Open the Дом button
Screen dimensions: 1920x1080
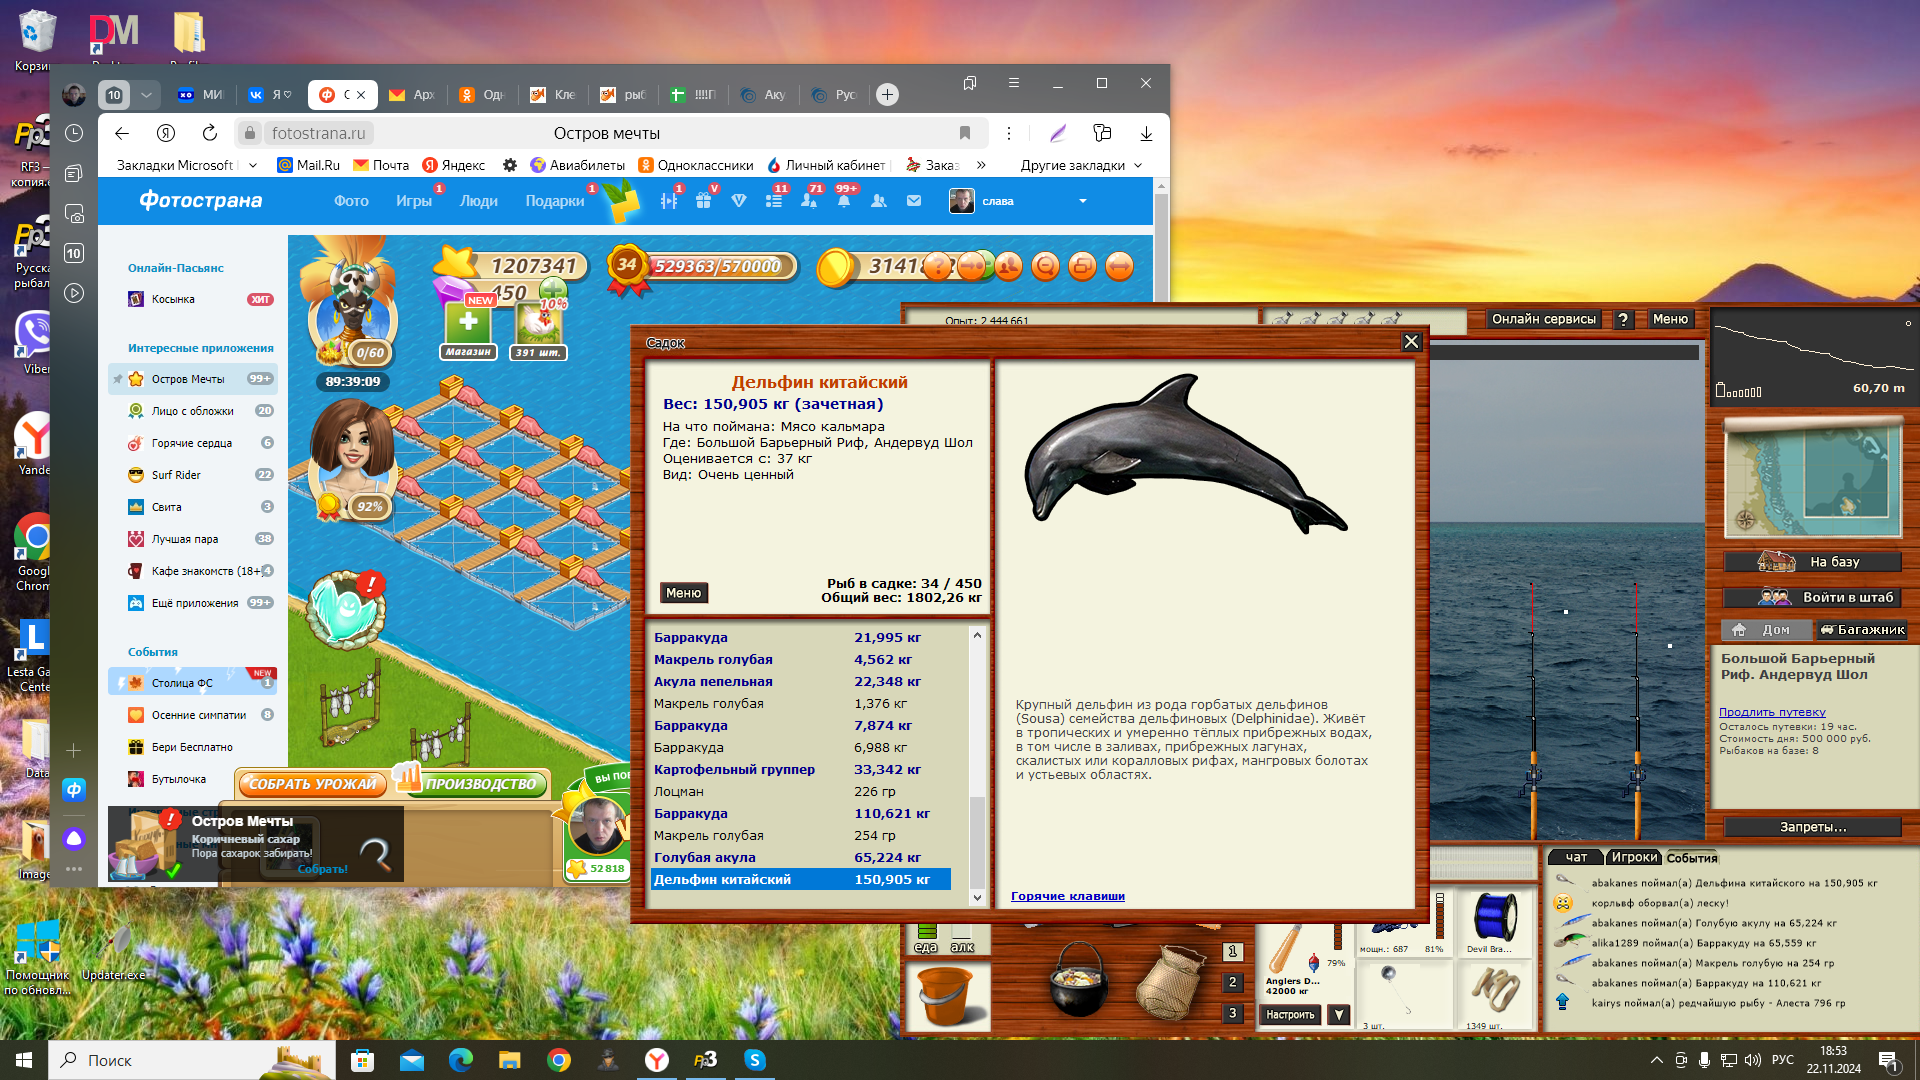tap(1766, 630)
